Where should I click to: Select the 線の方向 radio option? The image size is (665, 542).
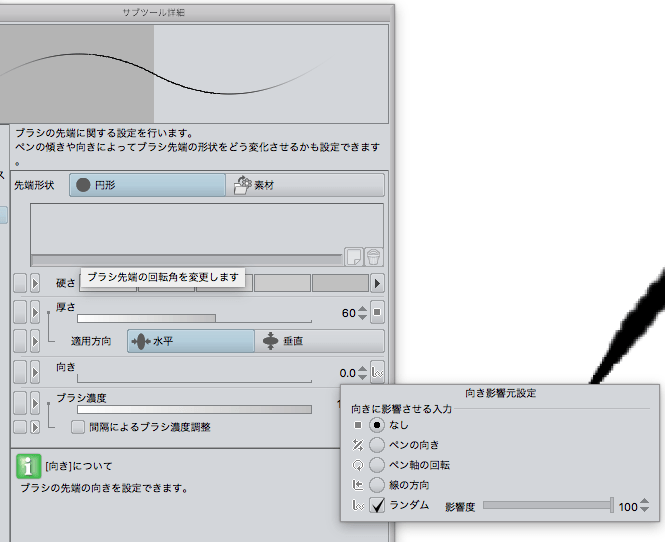pyautogui.click(x=377, y=485)
